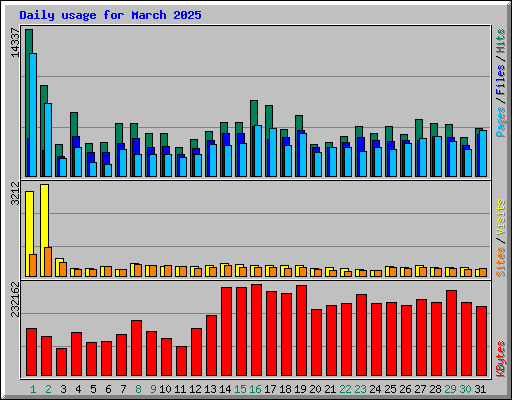
Task: Click the red KBytes bar for day 31
Action: 481,341
